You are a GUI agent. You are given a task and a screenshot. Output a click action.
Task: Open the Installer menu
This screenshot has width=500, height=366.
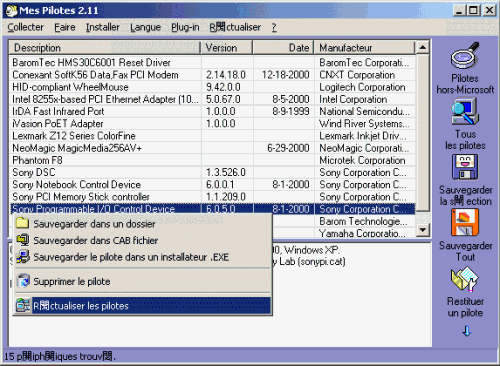click(103, 27)
